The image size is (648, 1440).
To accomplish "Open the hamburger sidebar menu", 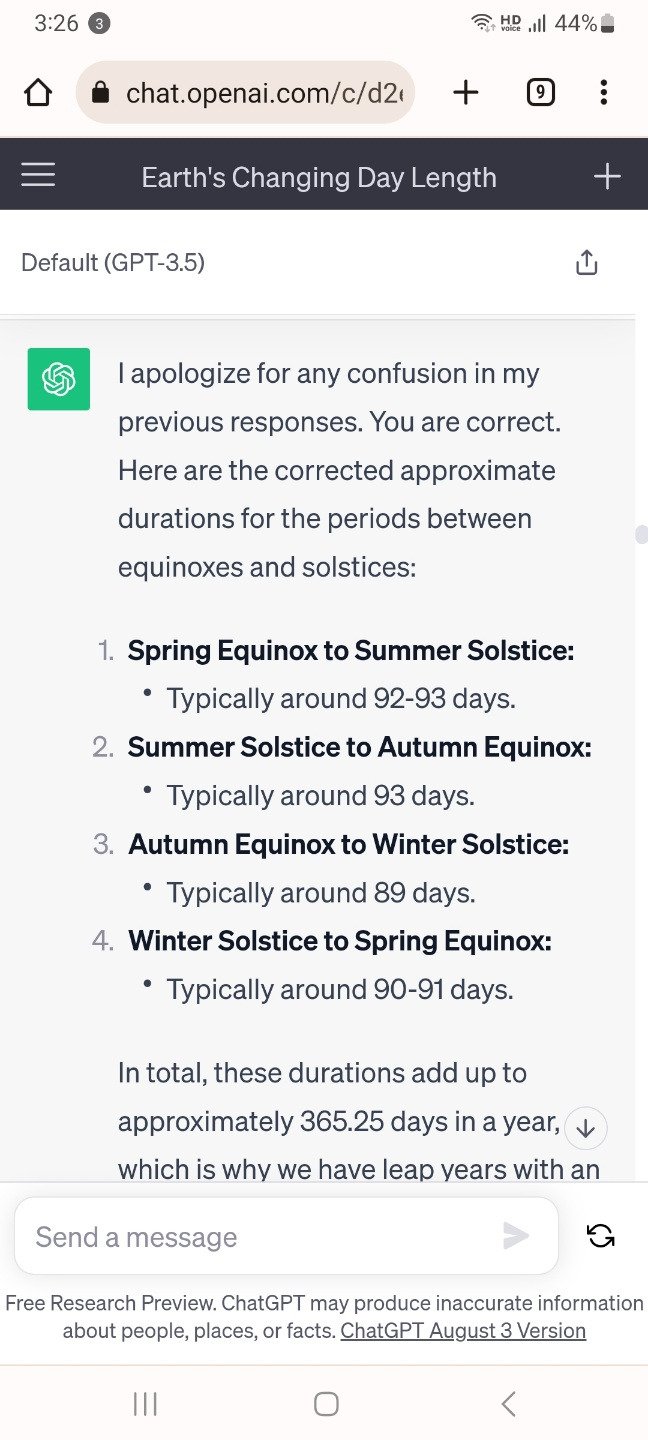I will [x=38, y=177].
